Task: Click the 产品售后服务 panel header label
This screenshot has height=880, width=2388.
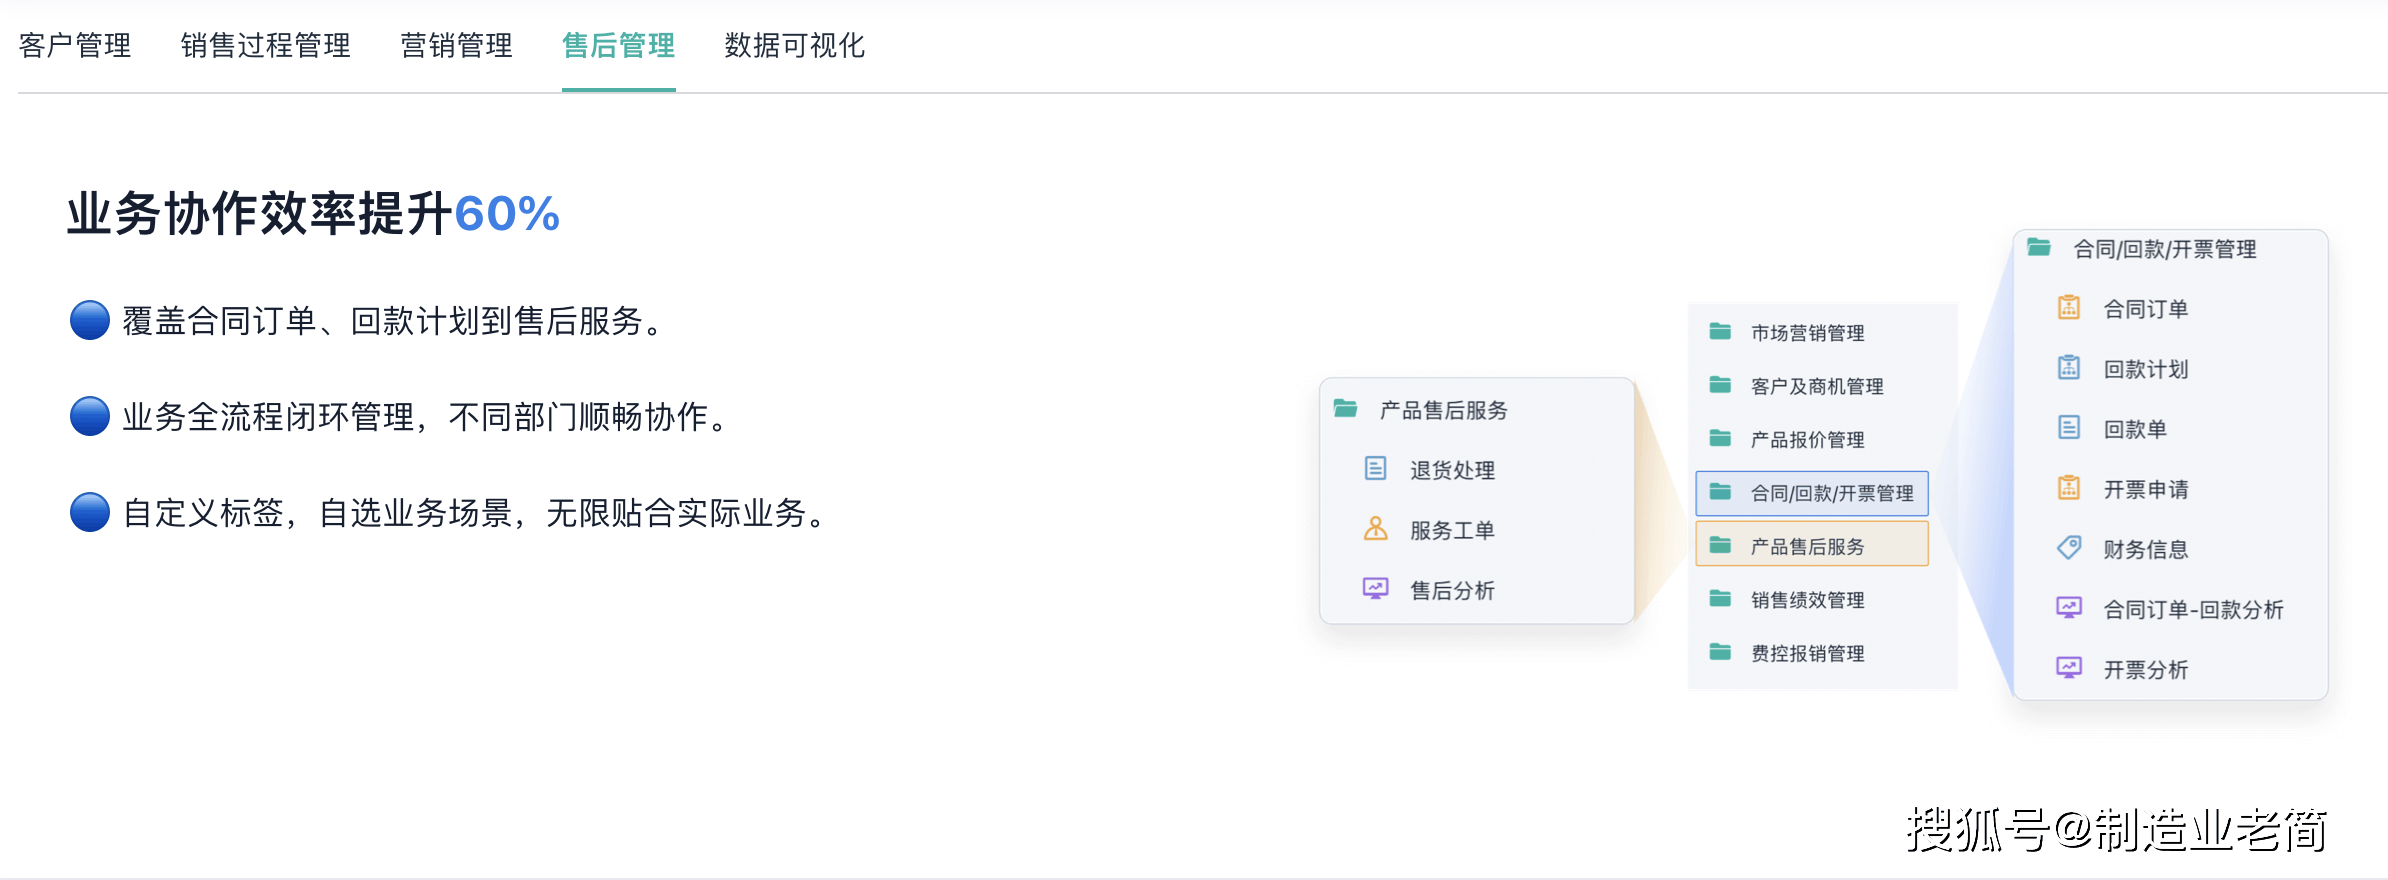Action: [x=1444, y=410]
